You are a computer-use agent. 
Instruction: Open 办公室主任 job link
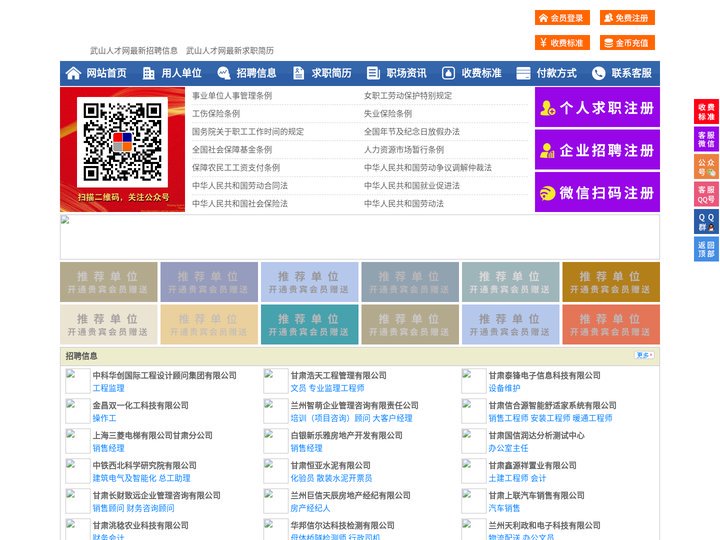click(x=508, y=448)
